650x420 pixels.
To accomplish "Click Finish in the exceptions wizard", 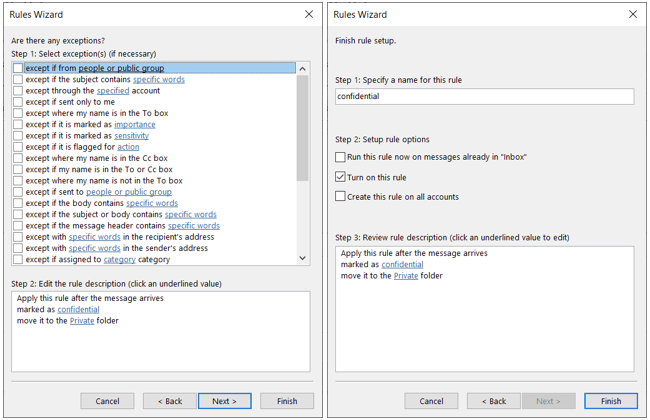I will (x=287, y=401).
